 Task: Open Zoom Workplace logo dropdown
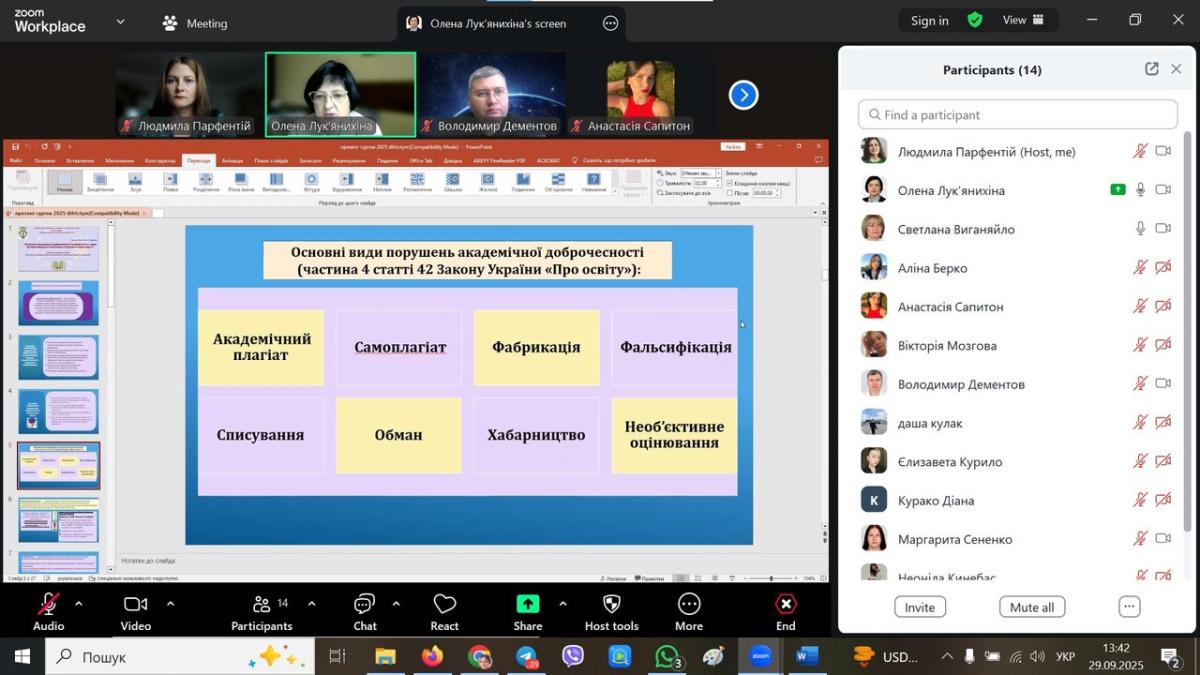click(121, 21)
